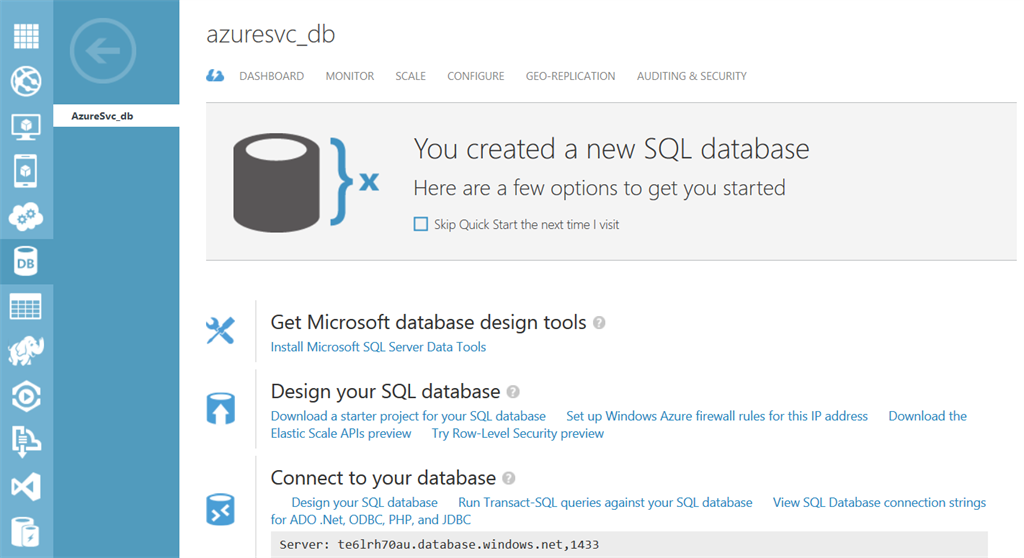Screen dimensions: 1024x558
Task: Open the all items grid icon
Action: click(x=26, y=35)
